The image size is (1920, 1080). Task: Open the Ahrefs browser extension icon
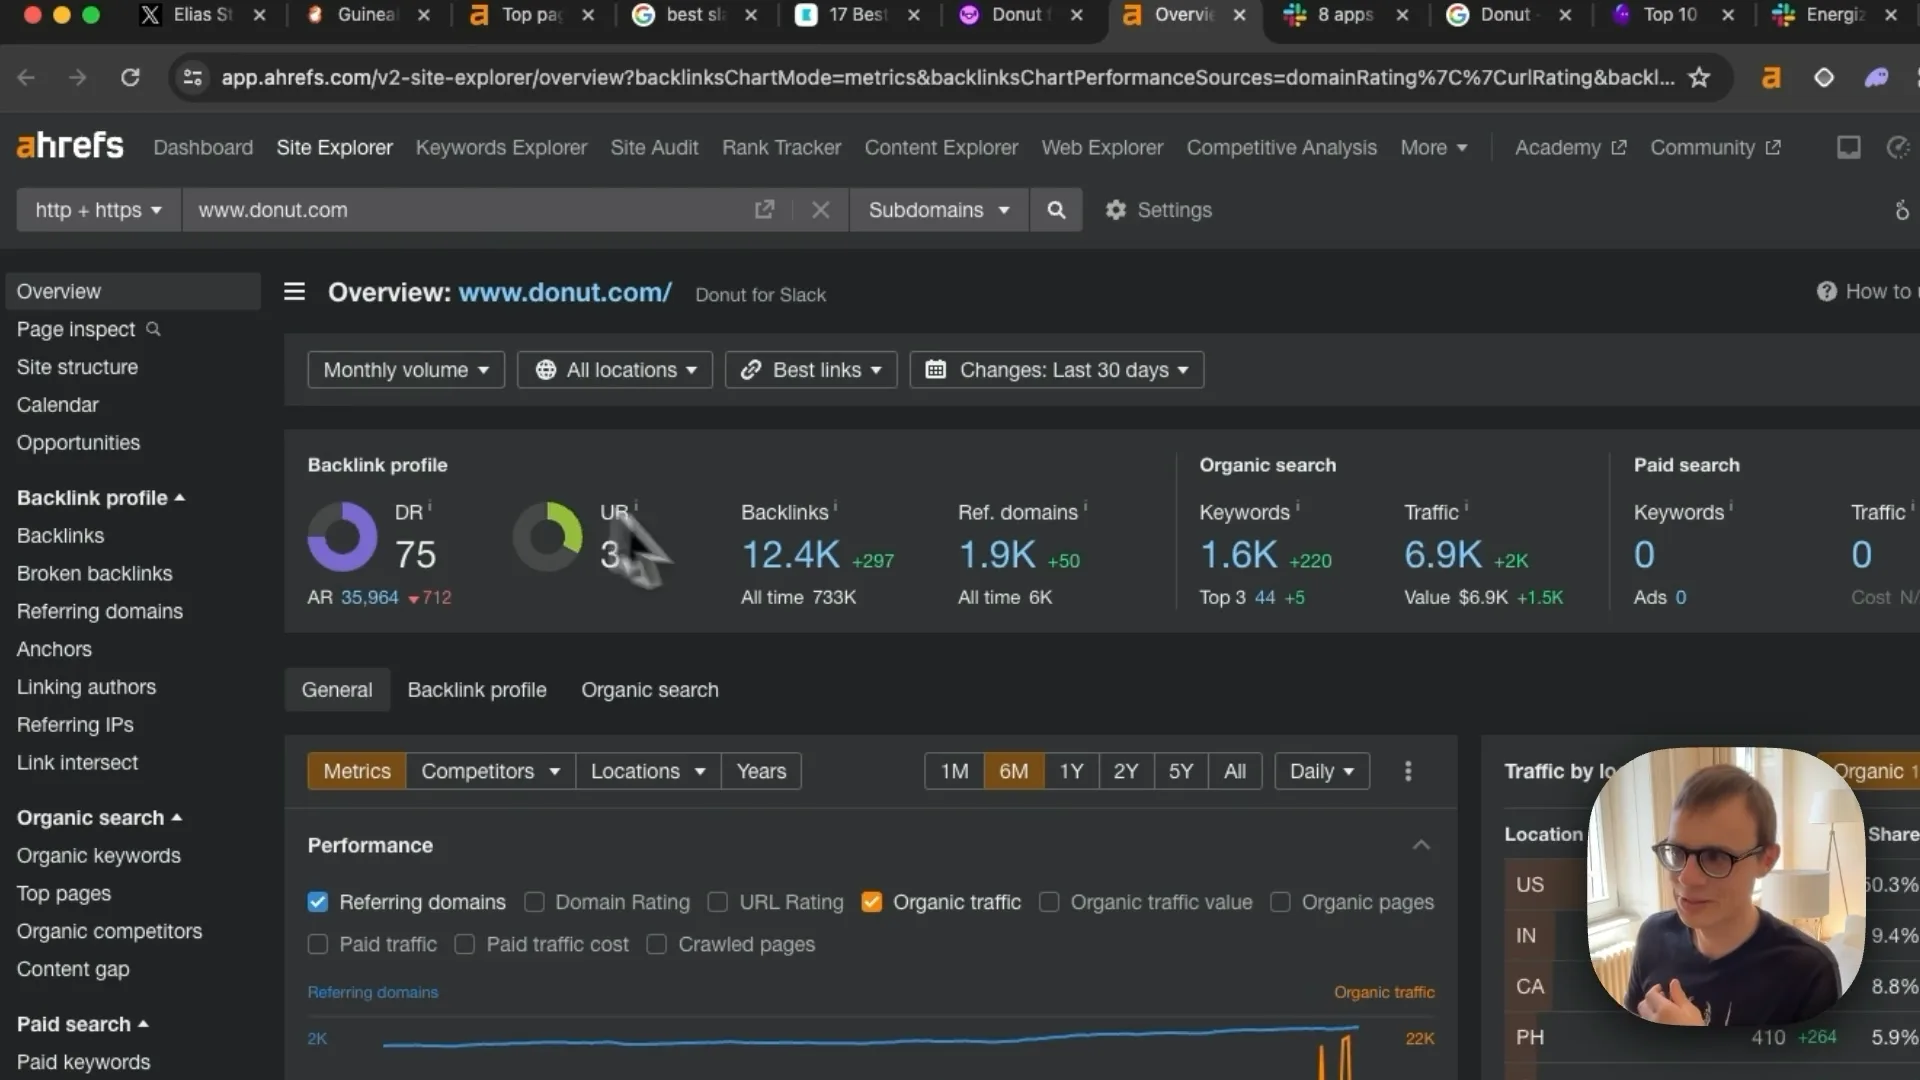(1771, 77)
